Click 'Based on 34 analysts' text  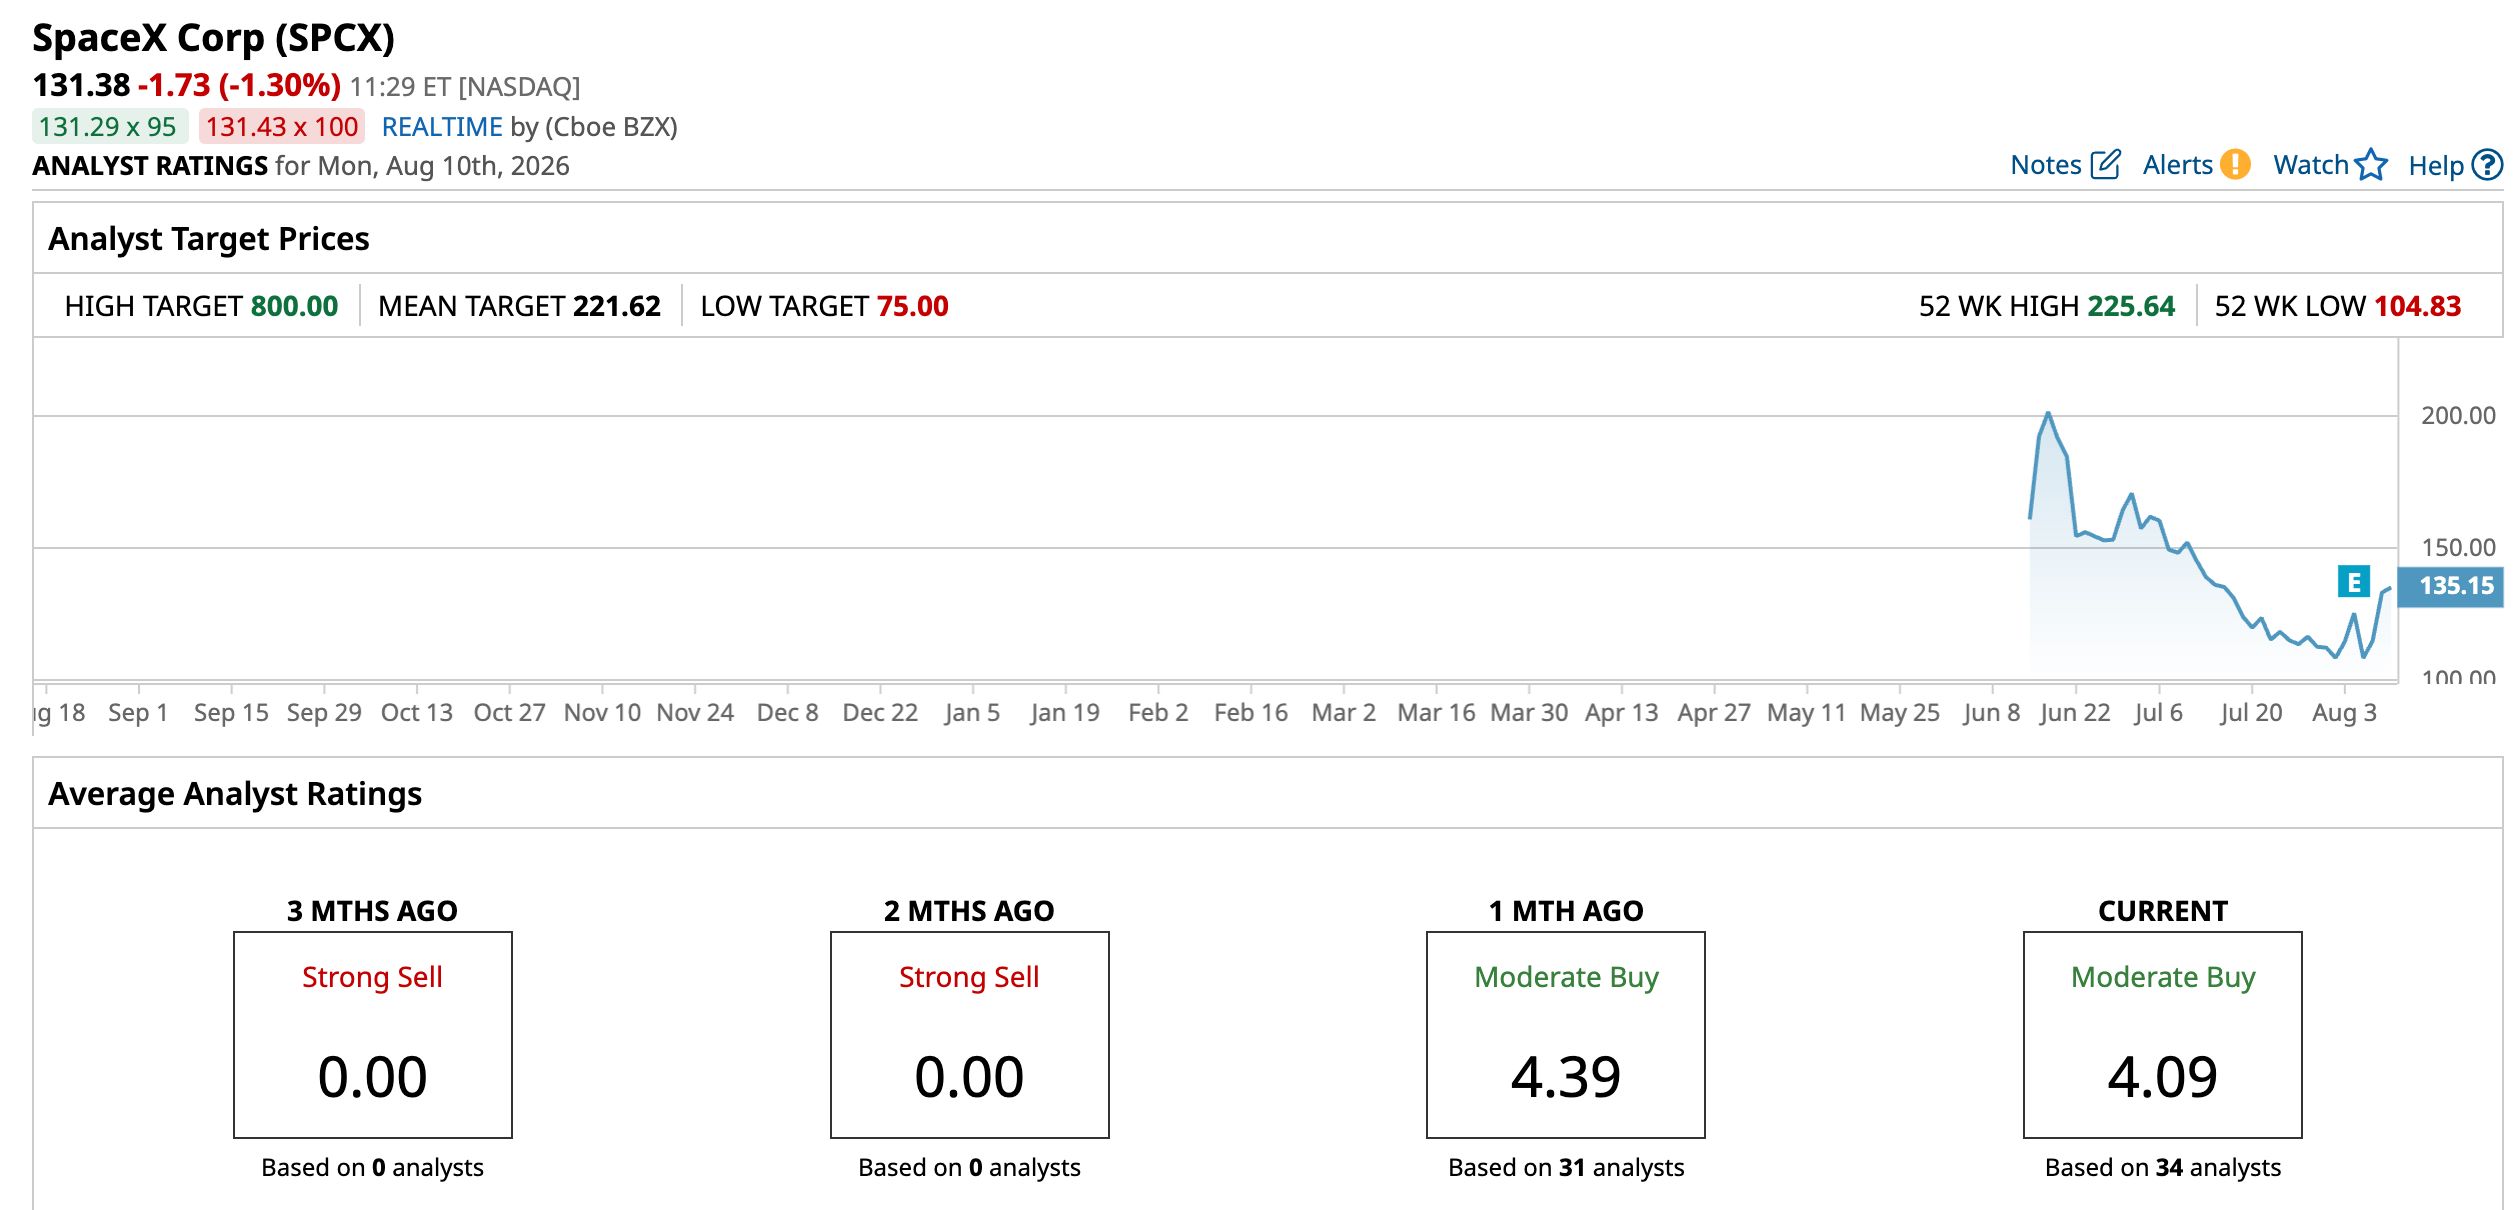pos(2163,1168)
